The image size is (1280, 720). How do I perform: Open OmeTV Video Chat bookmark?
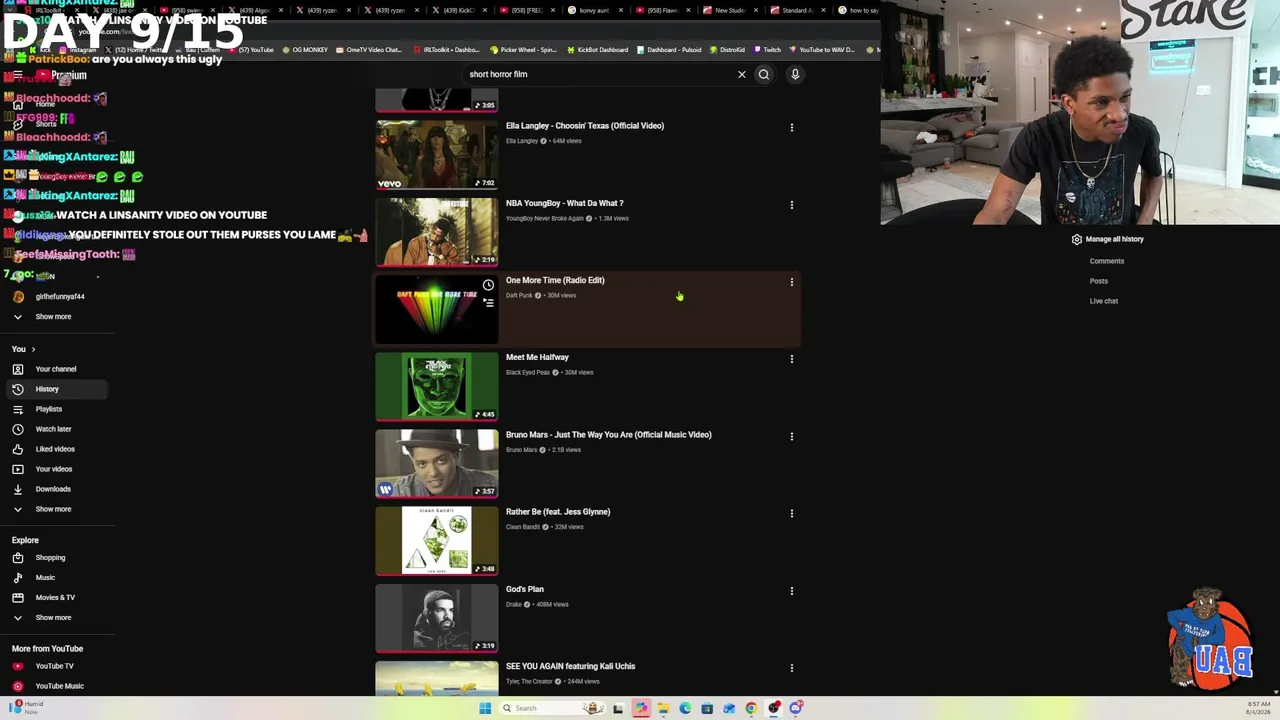point(368,49)
